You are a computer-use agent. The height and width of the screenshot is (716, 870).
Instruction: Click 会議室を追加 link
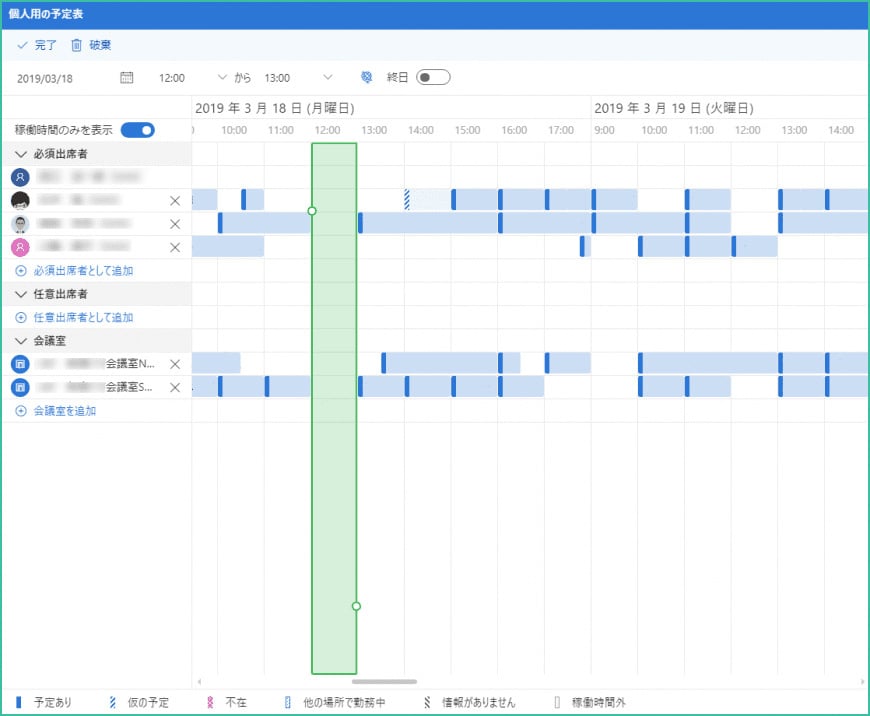(x=64, y=411)
